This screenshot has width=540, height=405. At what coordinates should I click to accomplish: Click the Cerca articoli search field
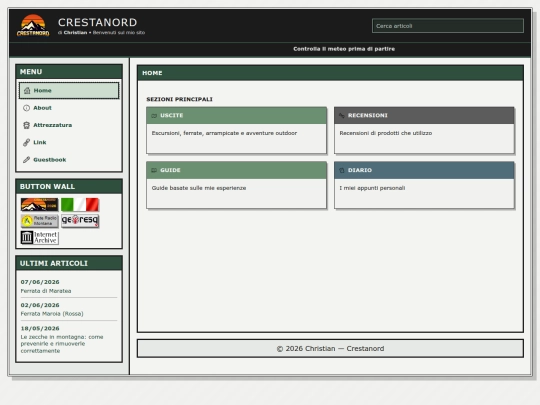click(448, 26)
